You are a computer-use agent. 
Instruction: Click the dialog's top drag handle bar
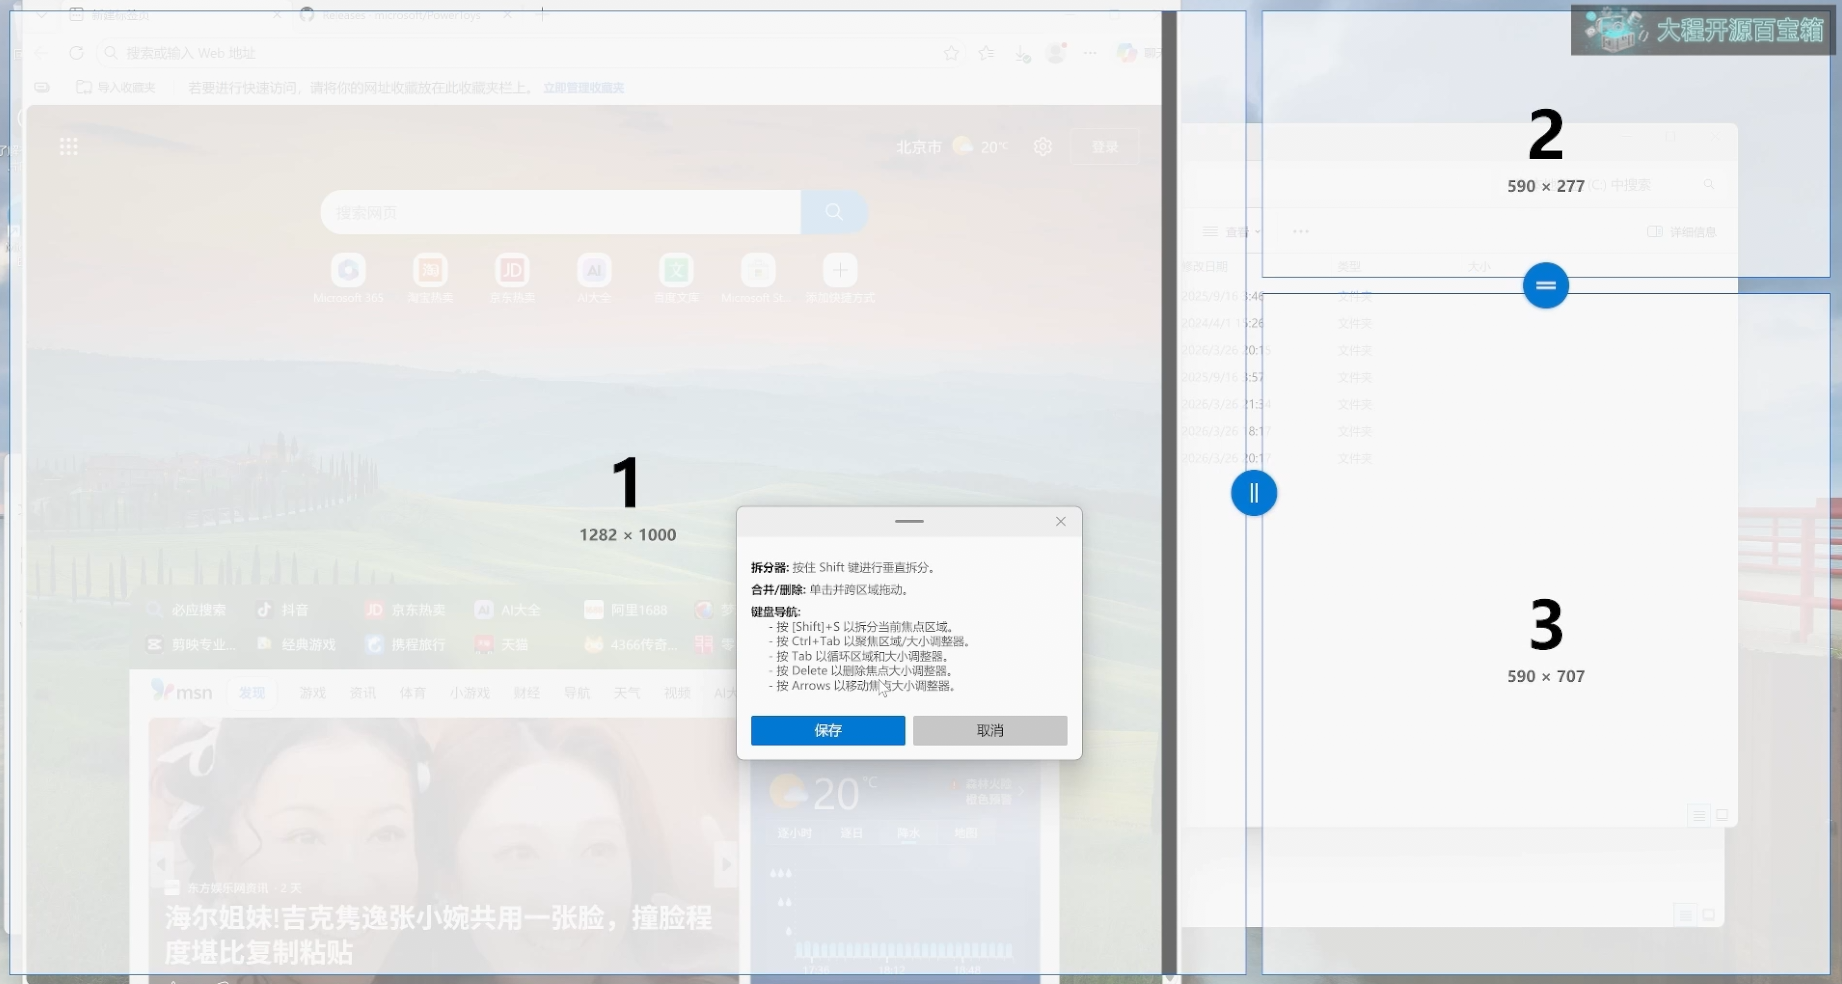click(x=909, y=521)
